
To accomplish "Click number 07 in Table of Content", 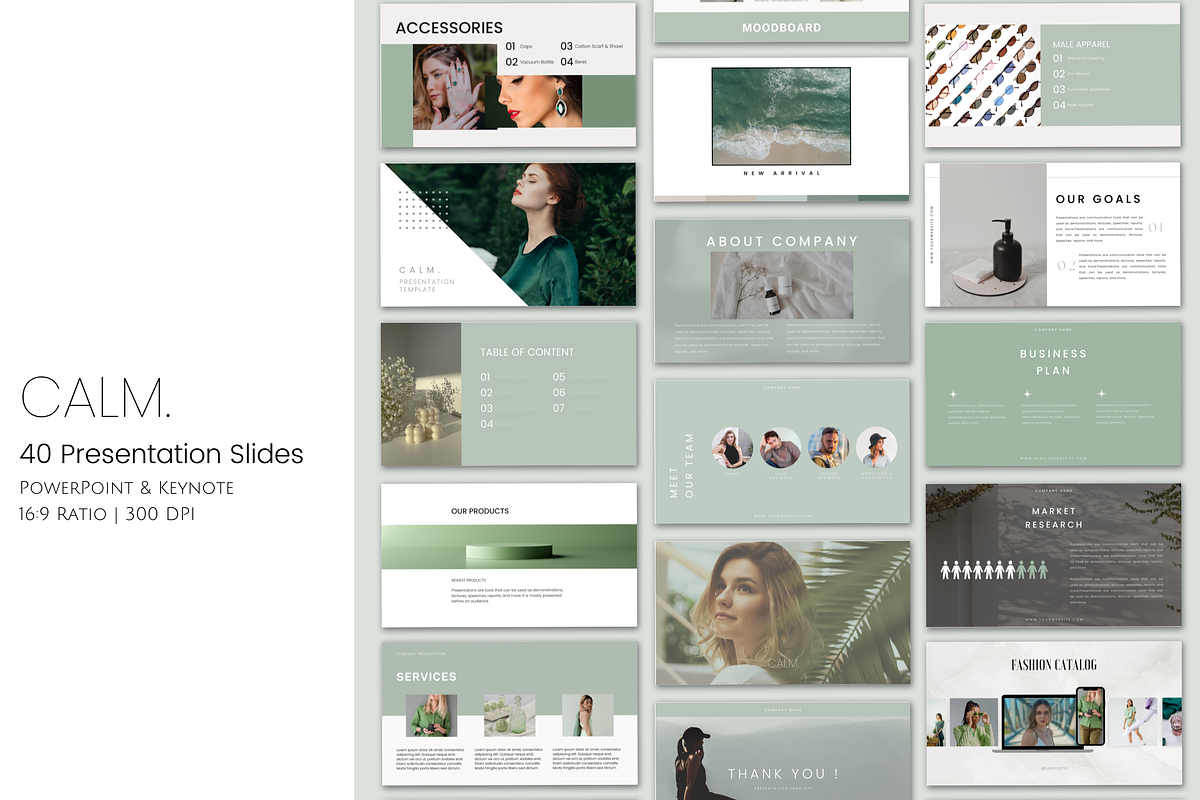I will [x=559, y=408].
